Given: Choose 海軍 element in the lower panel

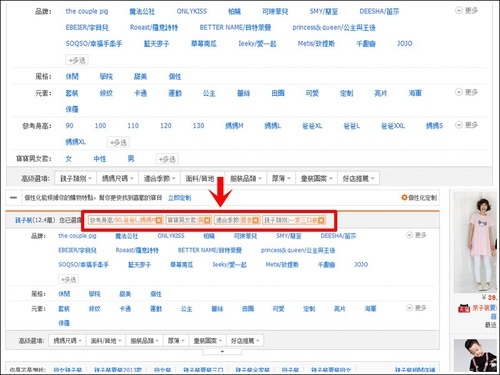Looking at the screenshot, I should coord(370,309).
